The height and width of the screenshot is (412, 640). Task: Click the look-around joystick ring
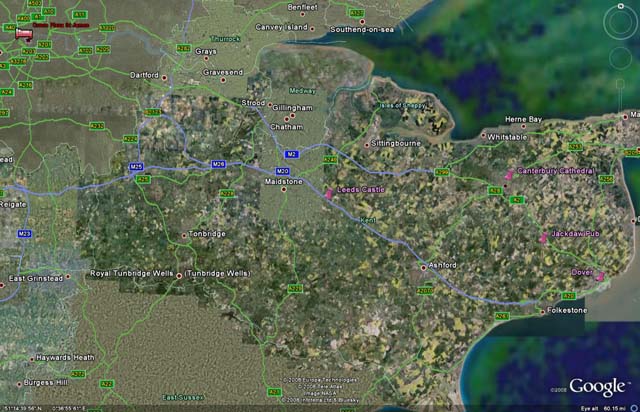coord(620,23)
